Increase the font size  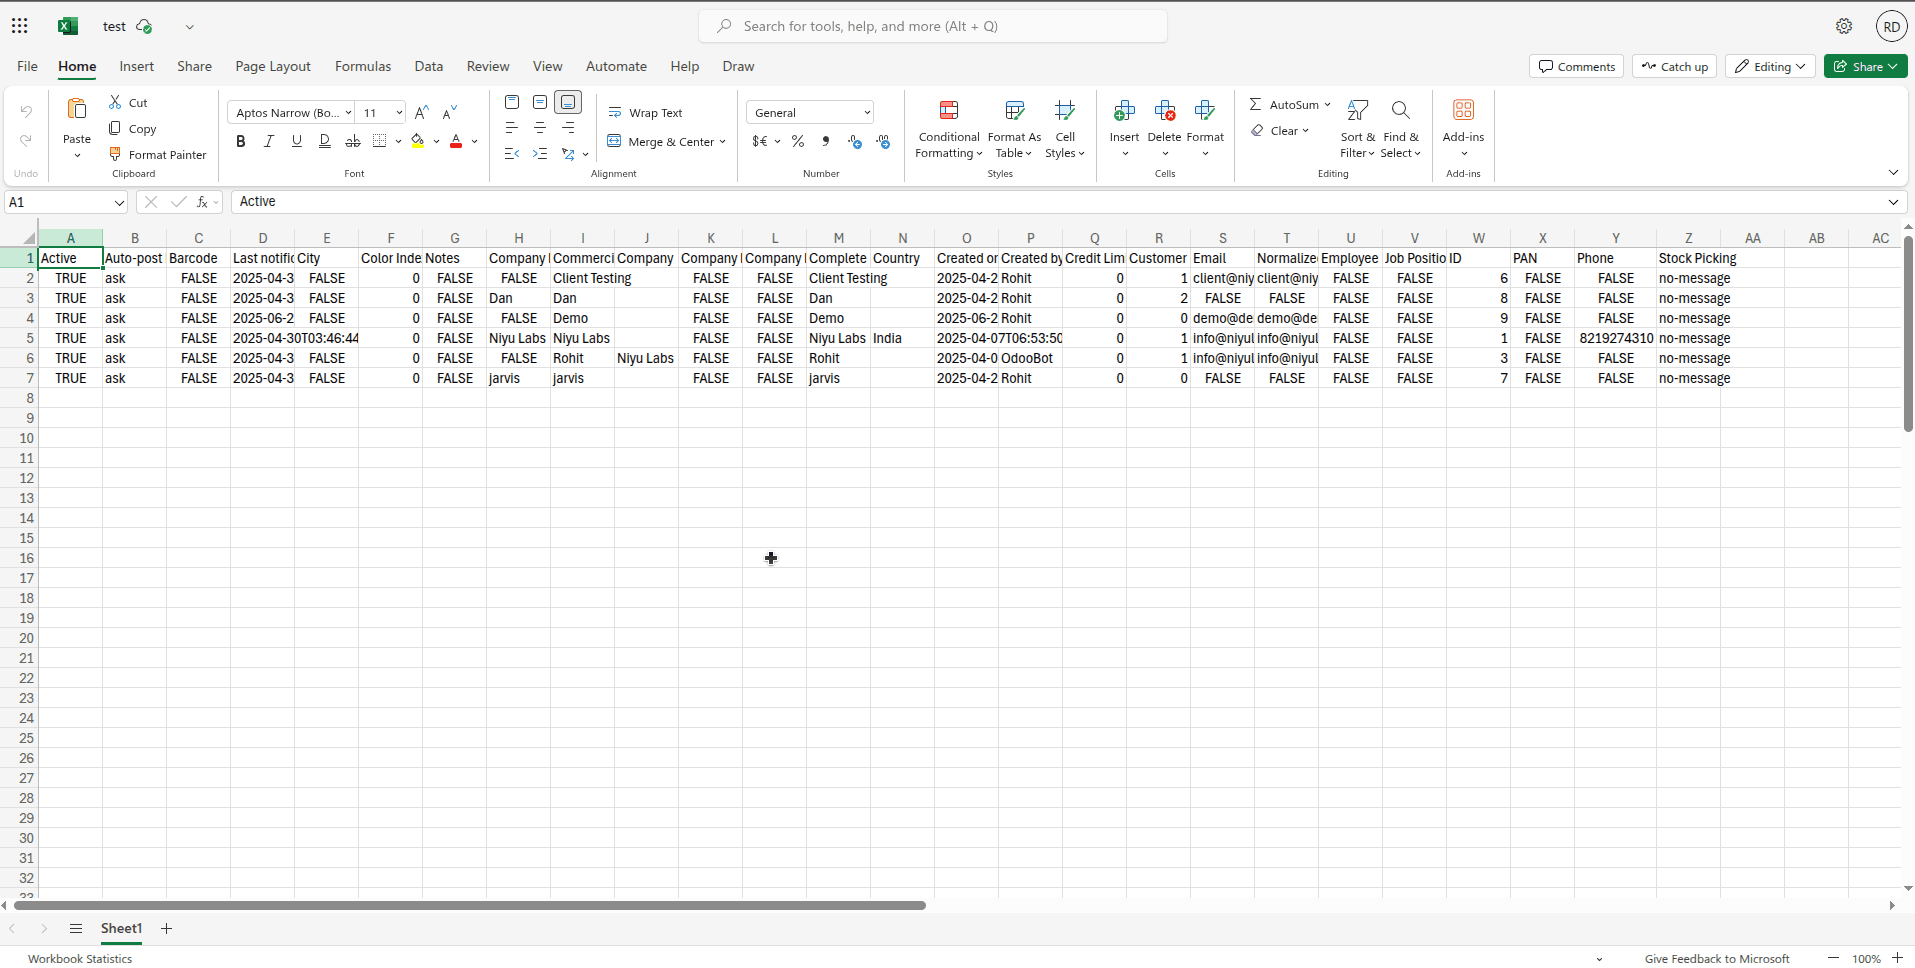click(x=422, y=112)
